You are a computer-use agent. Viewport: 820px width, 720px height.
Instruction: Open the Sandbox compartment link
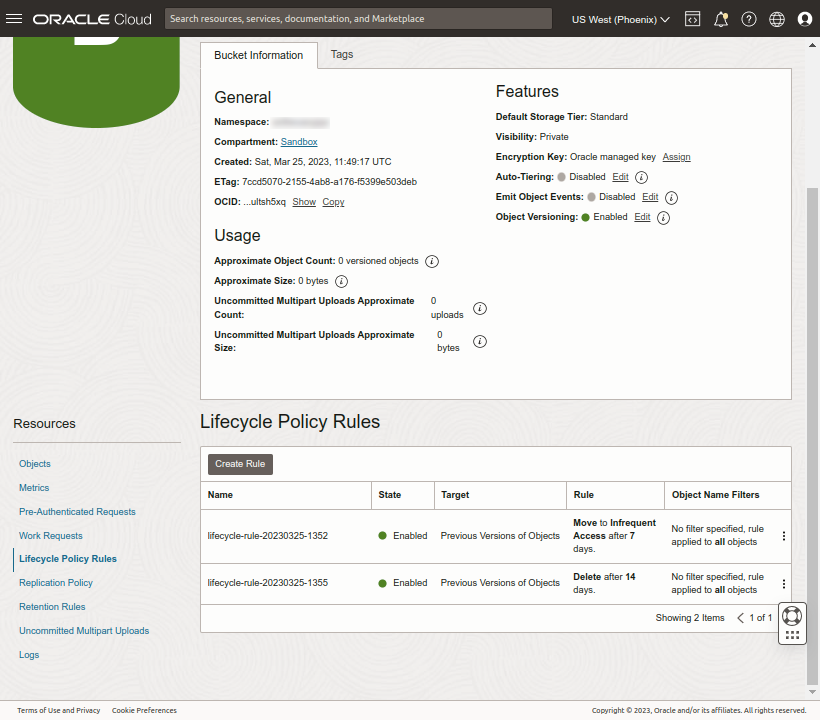point(299,141)
